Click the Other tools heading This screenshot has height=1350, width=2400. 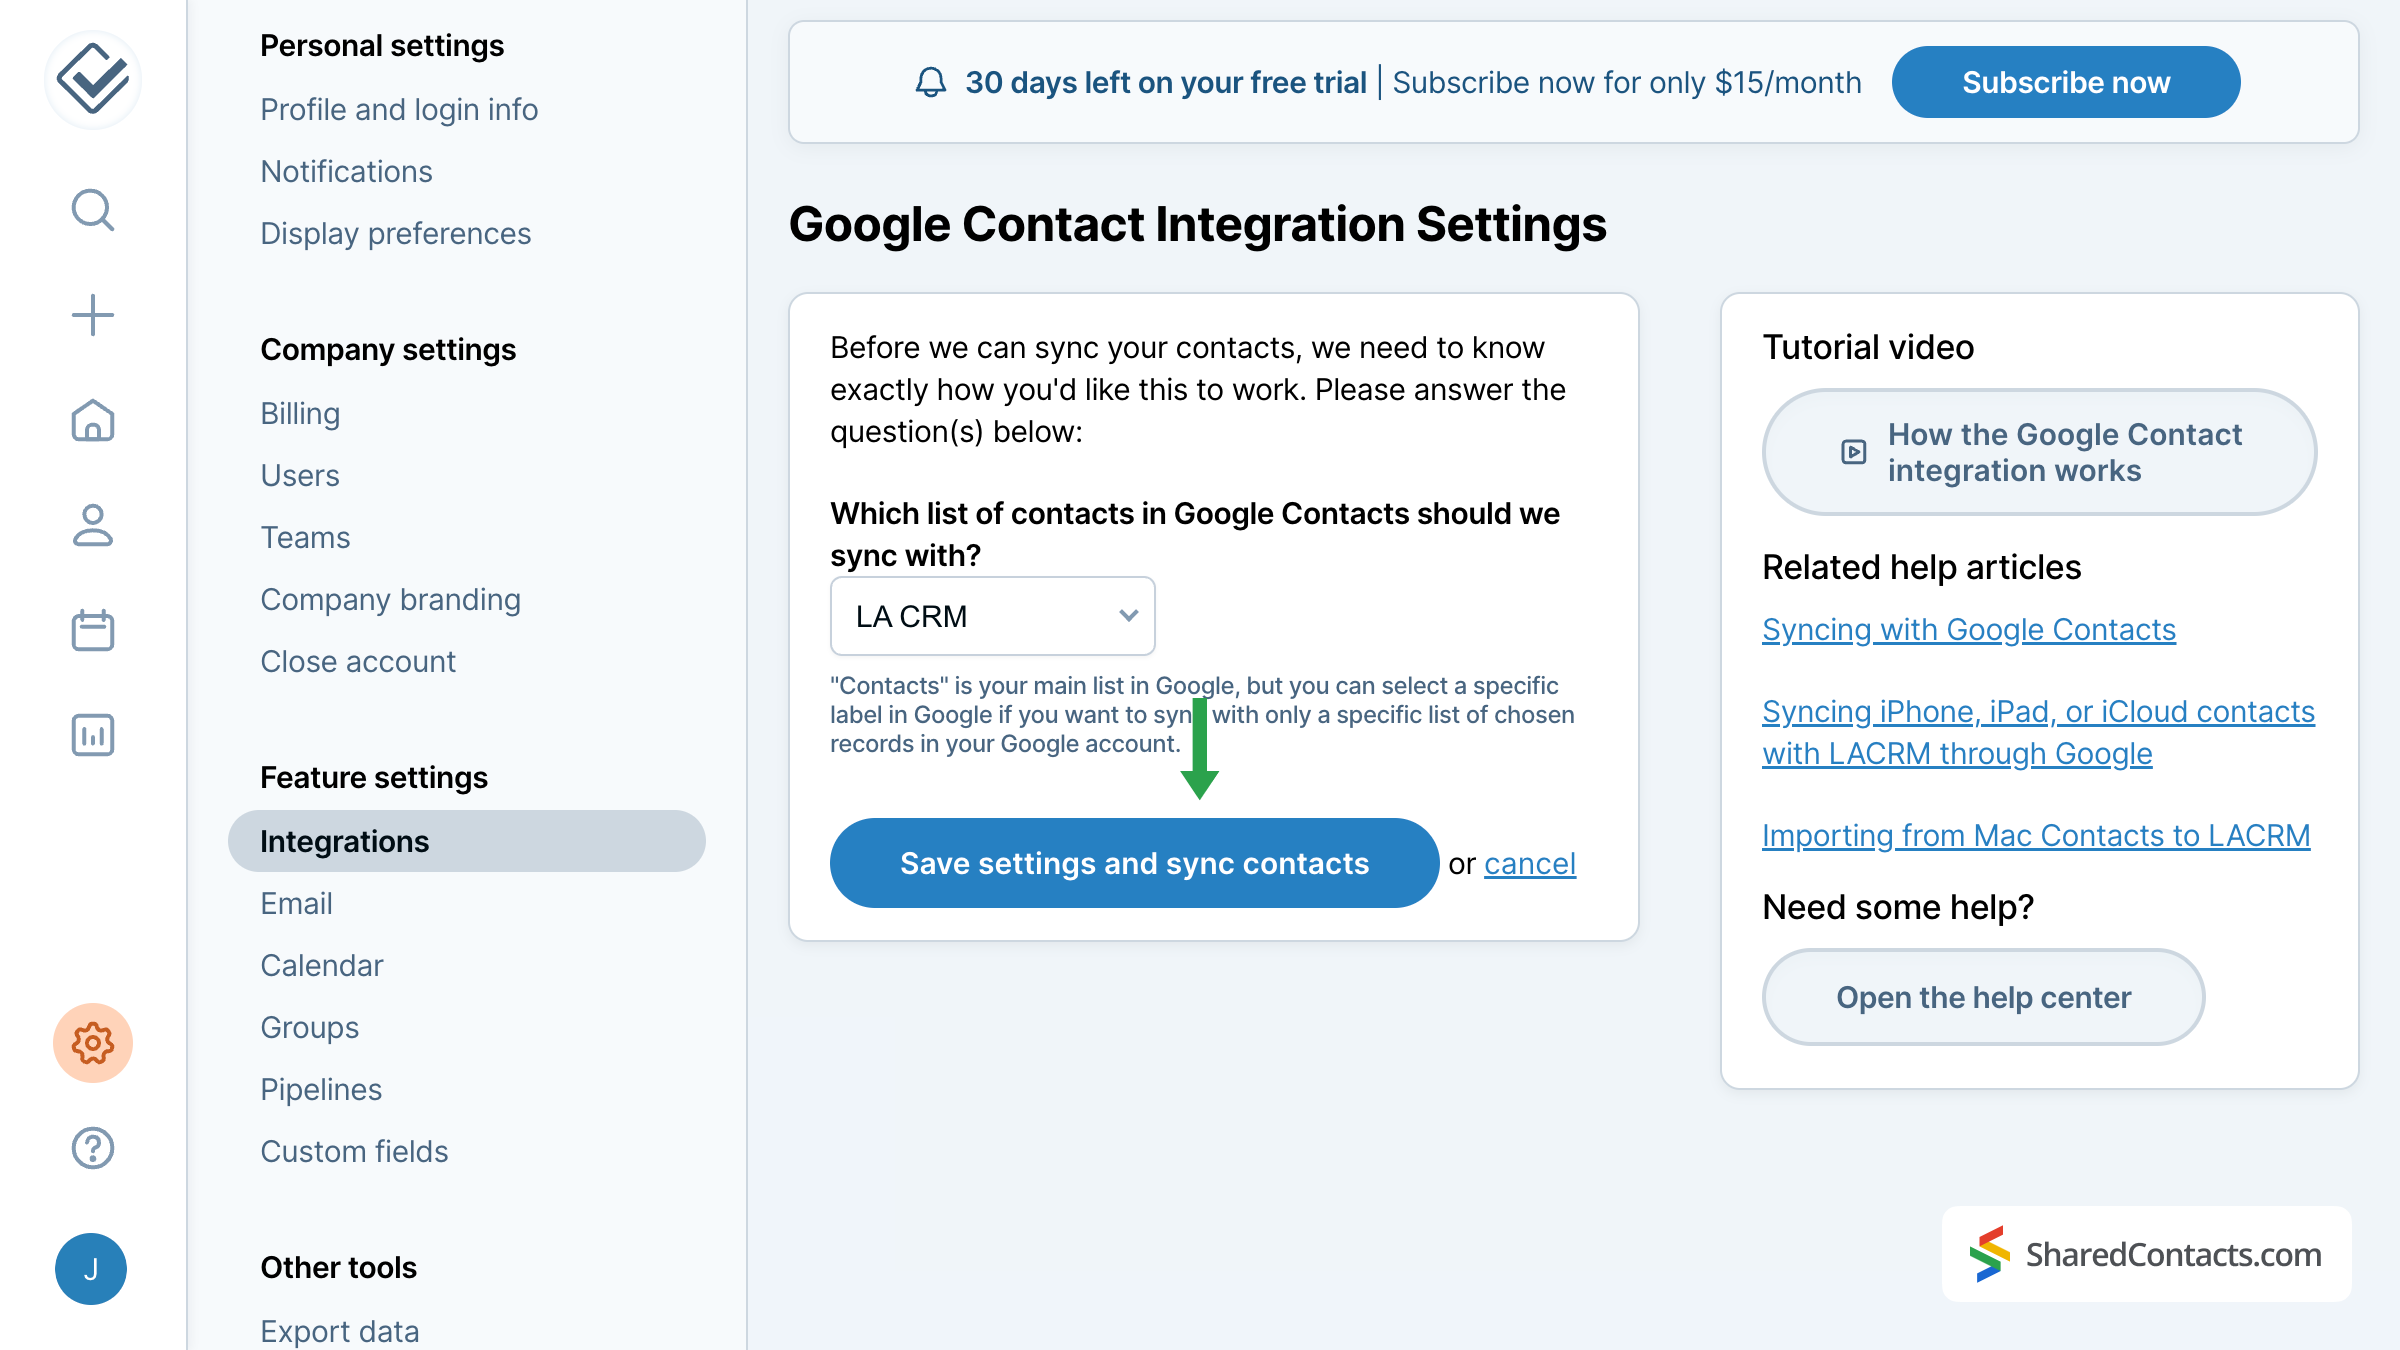click(x=338, y=1267)
